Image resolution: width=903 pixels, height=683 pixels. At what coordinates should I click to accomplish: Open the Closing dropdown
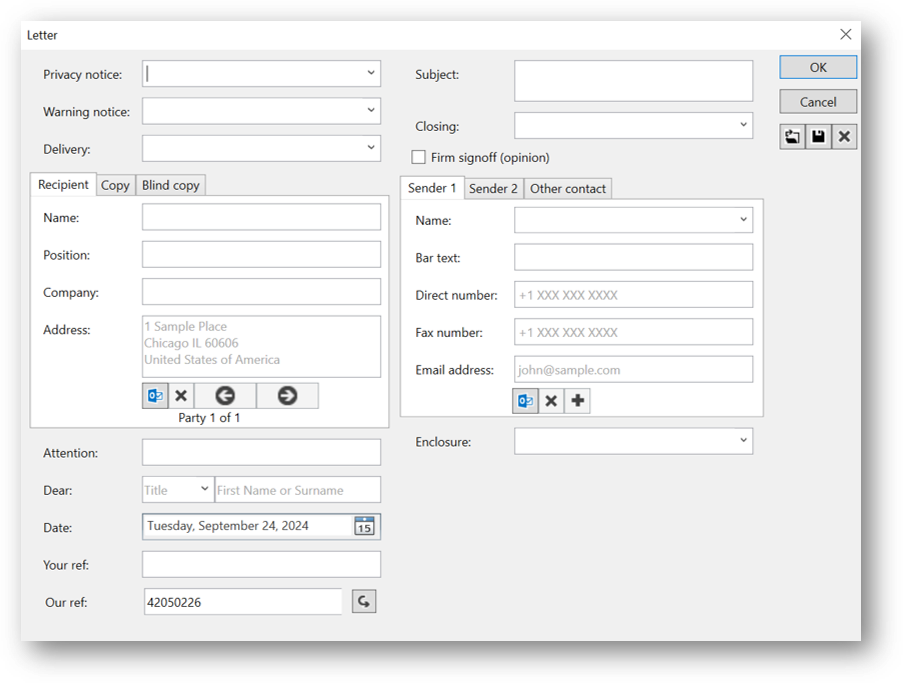pos(743,125)
